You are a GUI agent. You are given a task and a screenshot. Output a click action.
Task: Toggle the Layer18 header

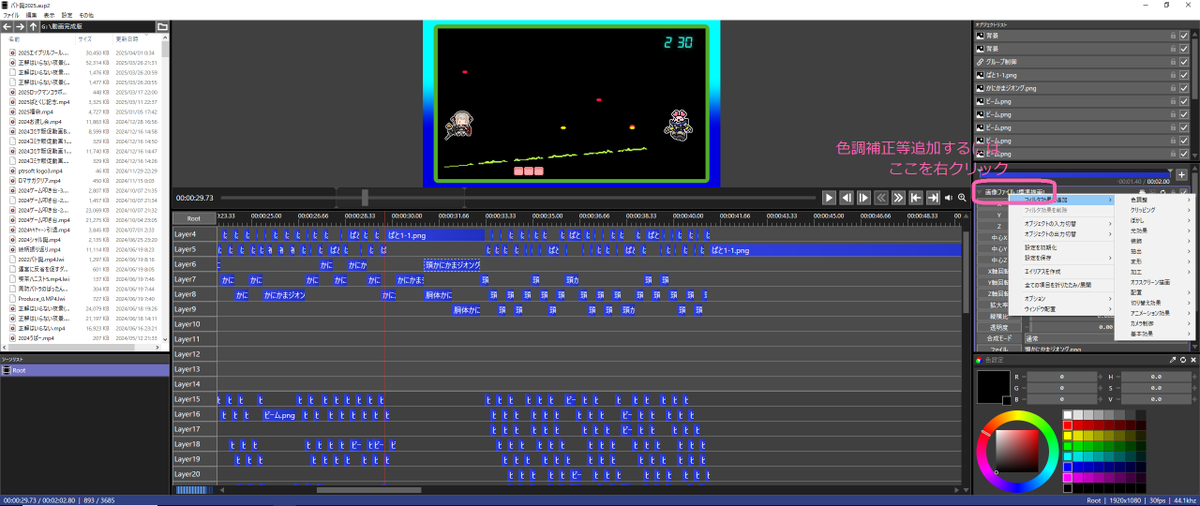(x=194, y=444)
